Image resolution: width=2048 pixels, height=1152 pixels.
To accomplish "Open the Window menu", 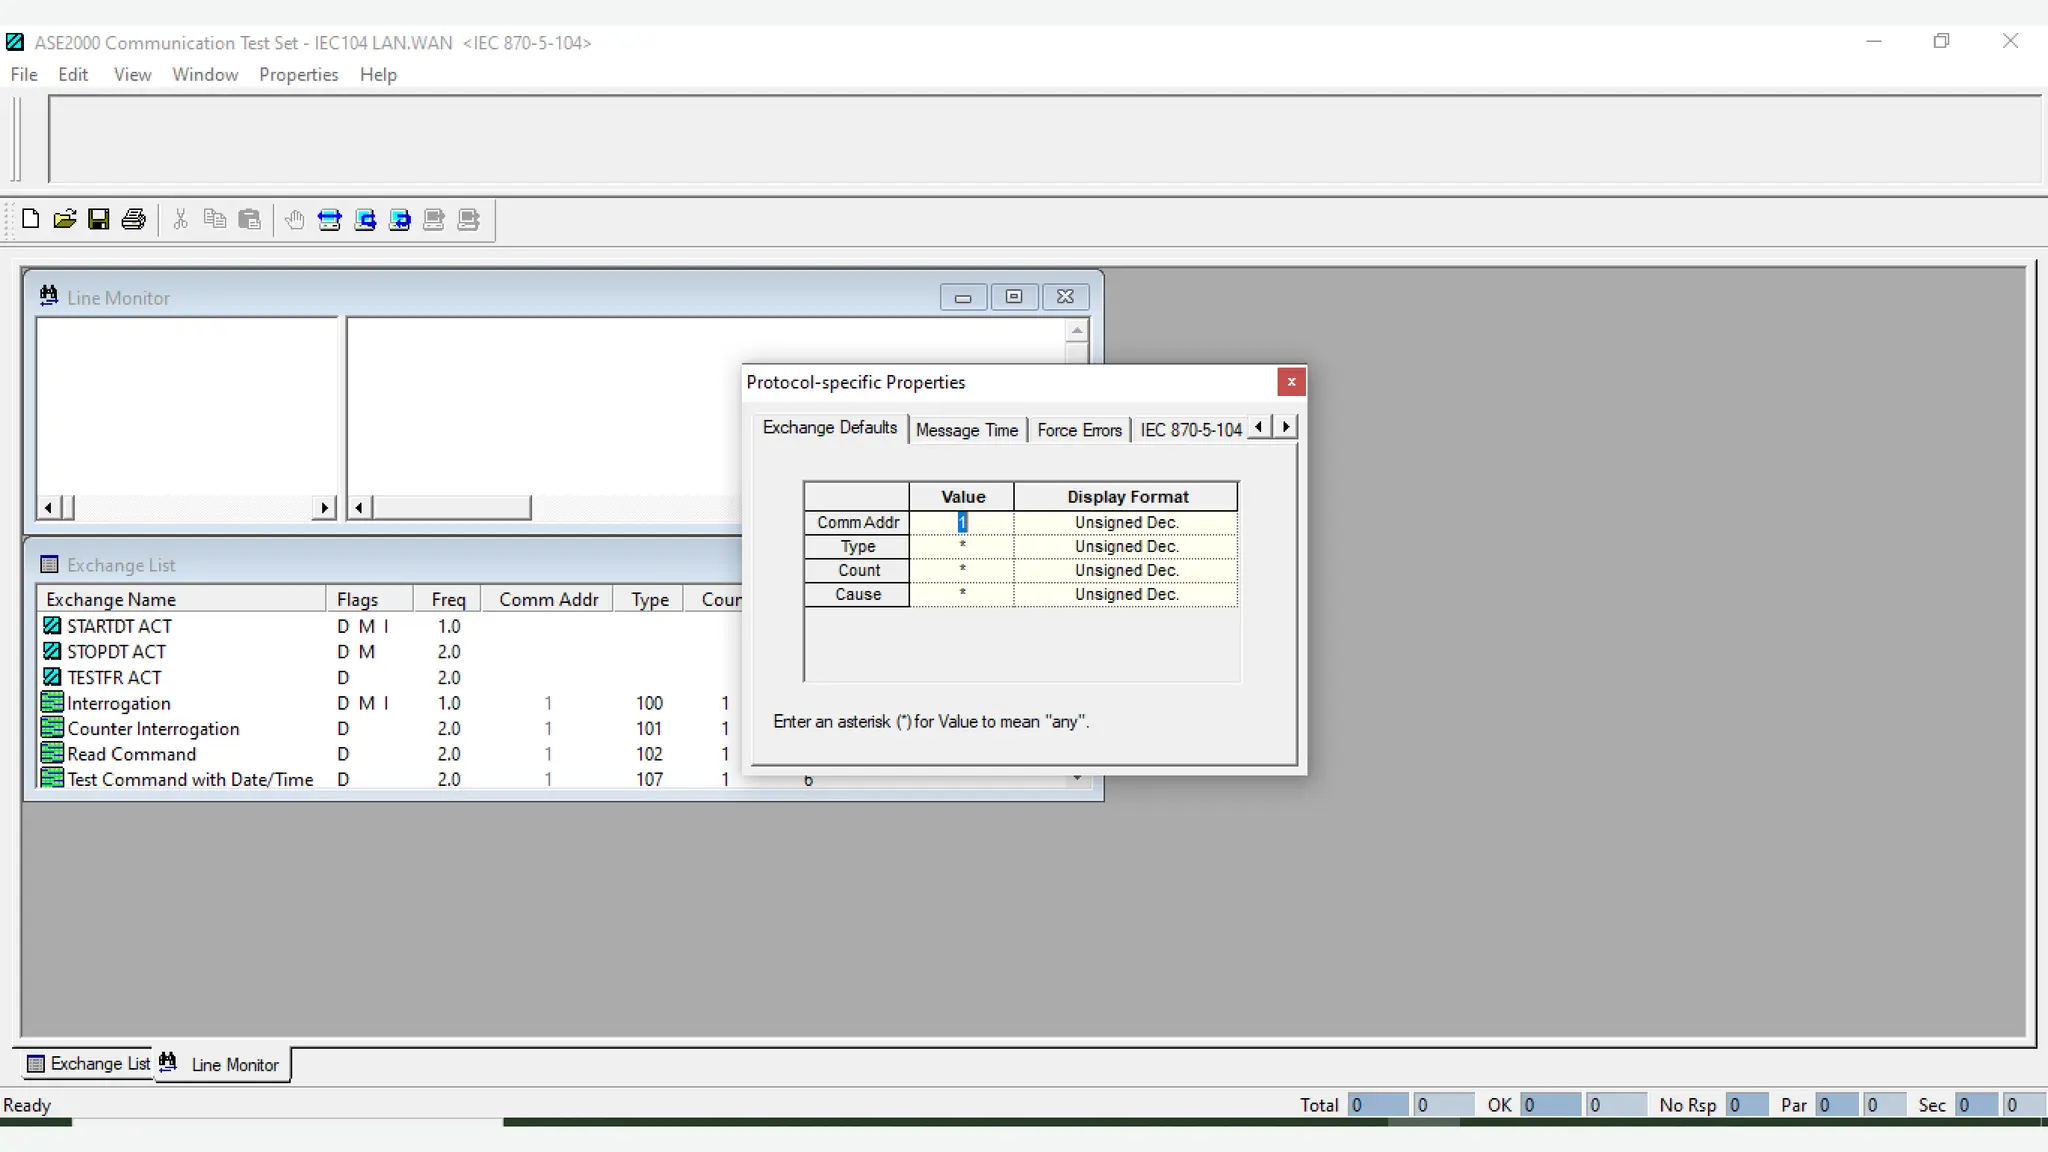I will [x=205, y=75].
